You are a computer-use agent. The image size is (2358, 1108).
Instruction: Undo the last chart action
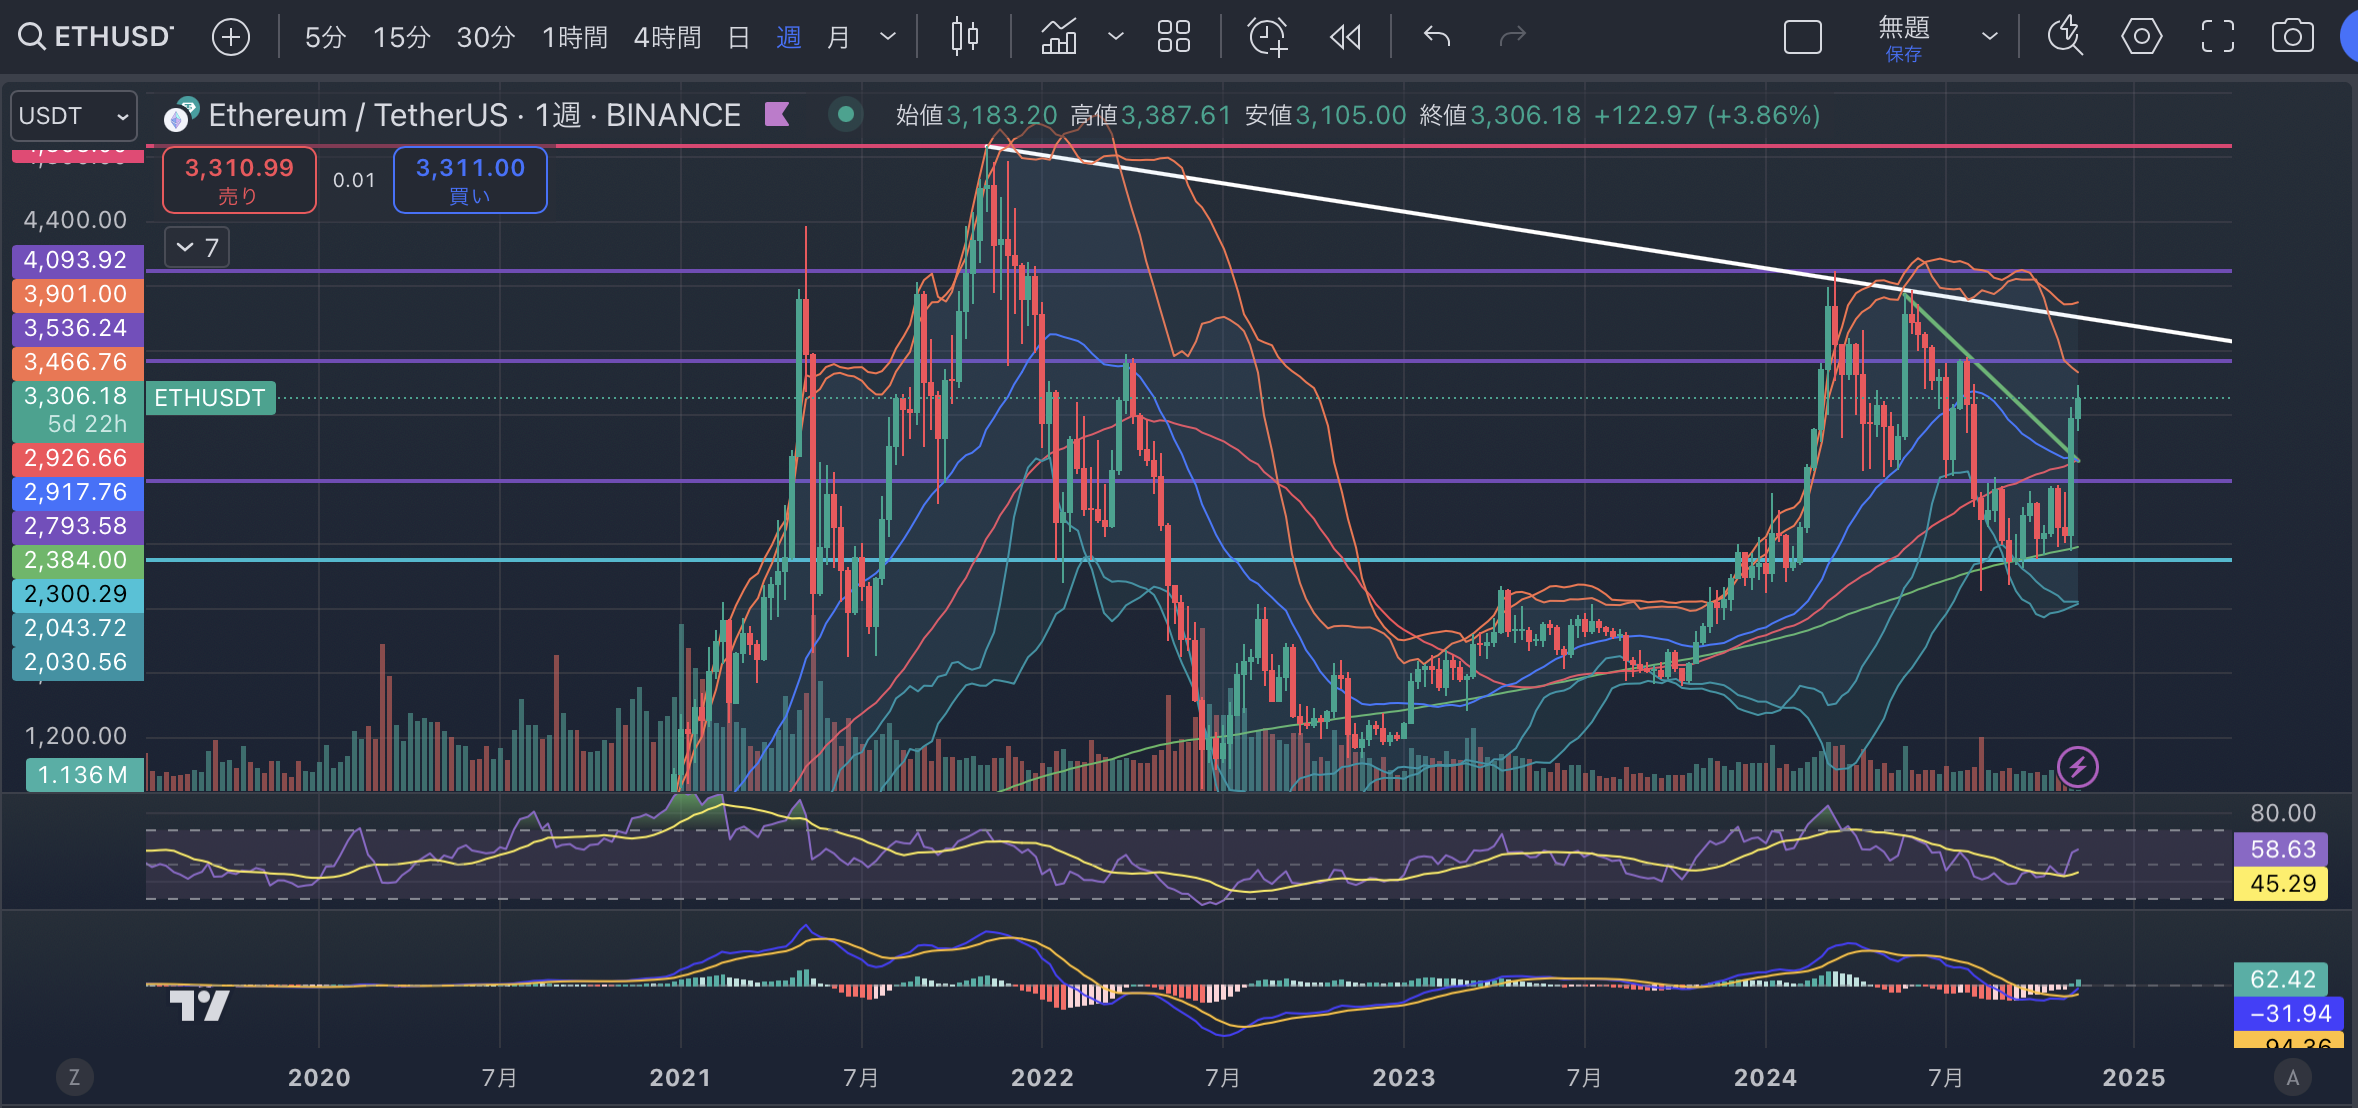[1437, 37]
